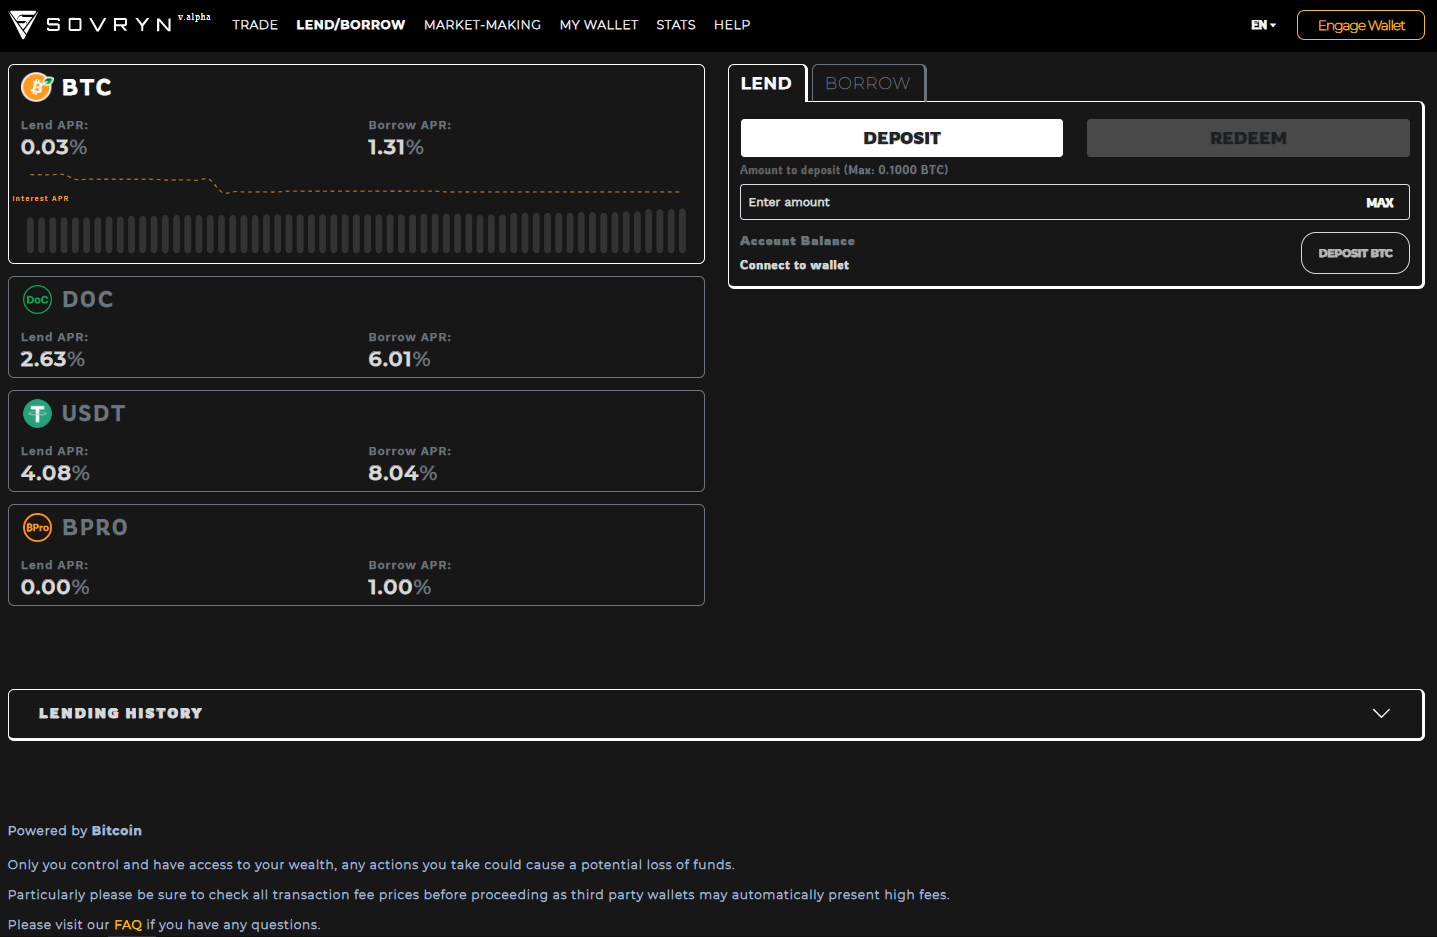This screenshot has height=937, width=1437.
Task: Click the Account Balance label
Action: point(797,241)
